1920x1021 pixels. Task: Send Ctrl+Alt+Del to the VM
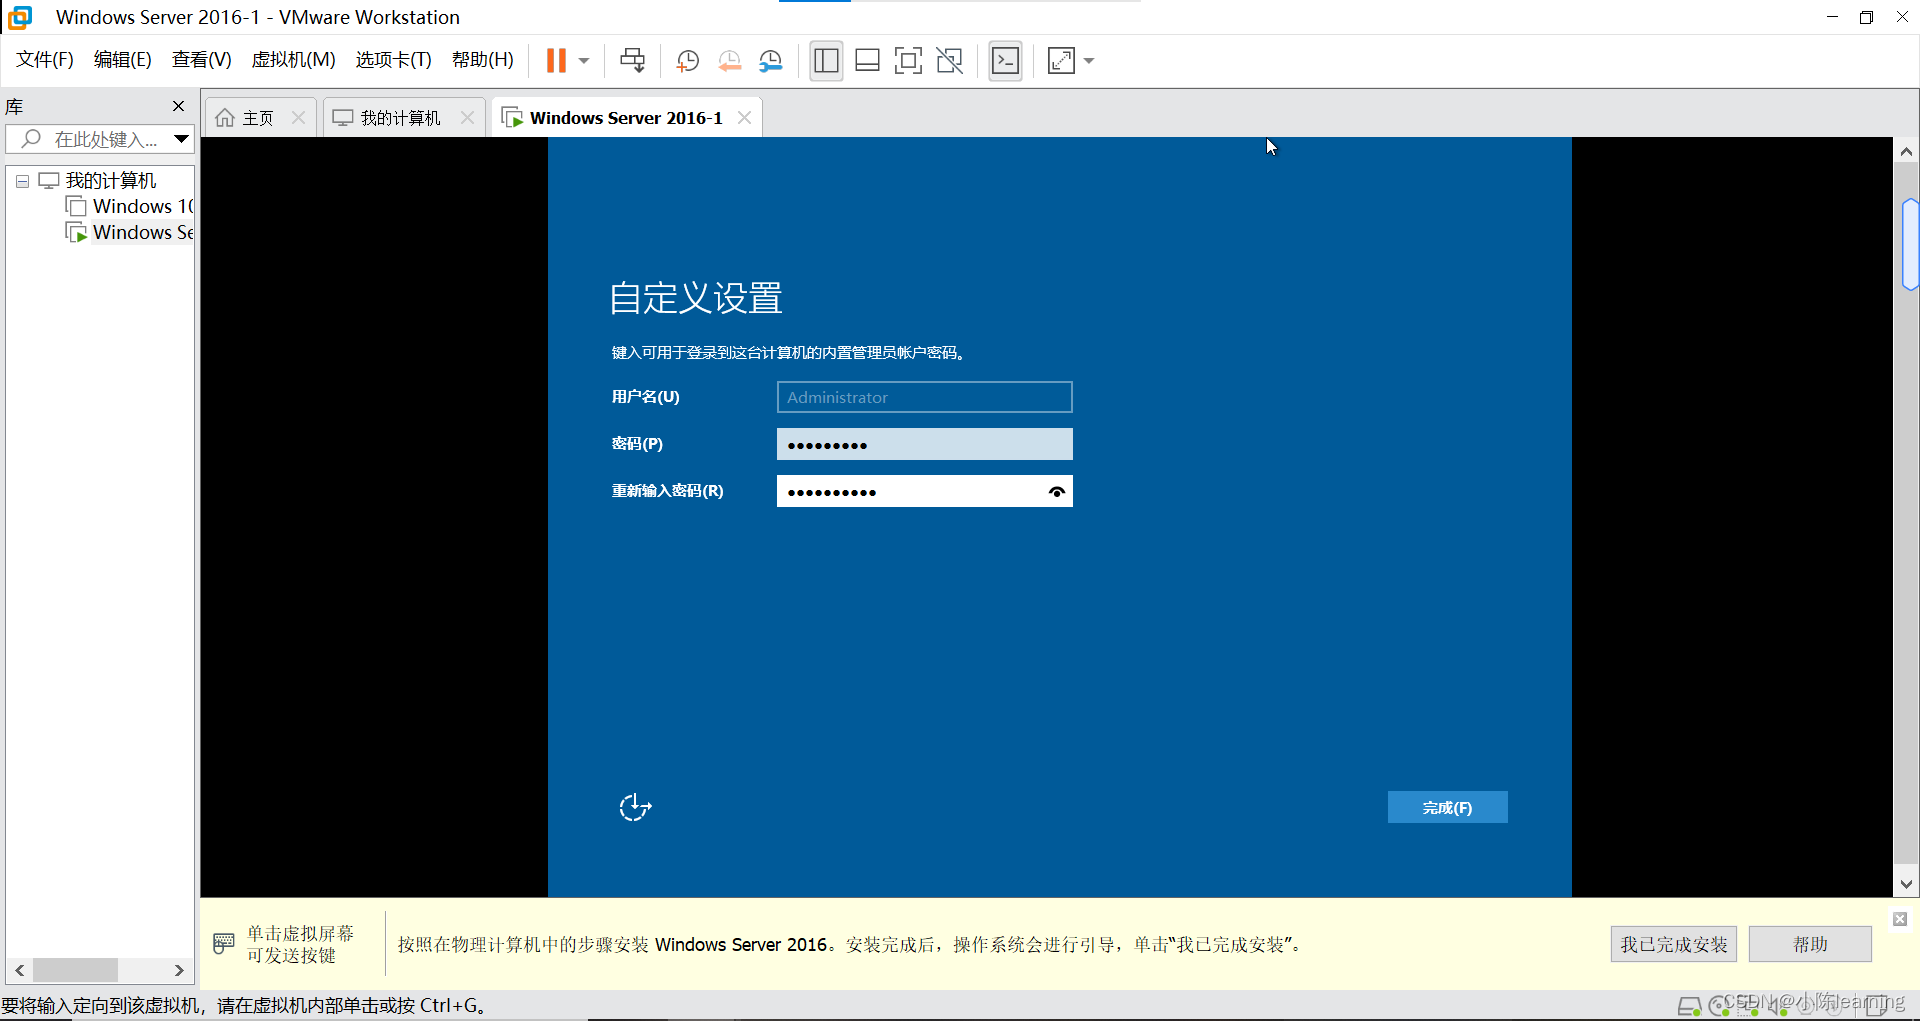tap(633, 61)
